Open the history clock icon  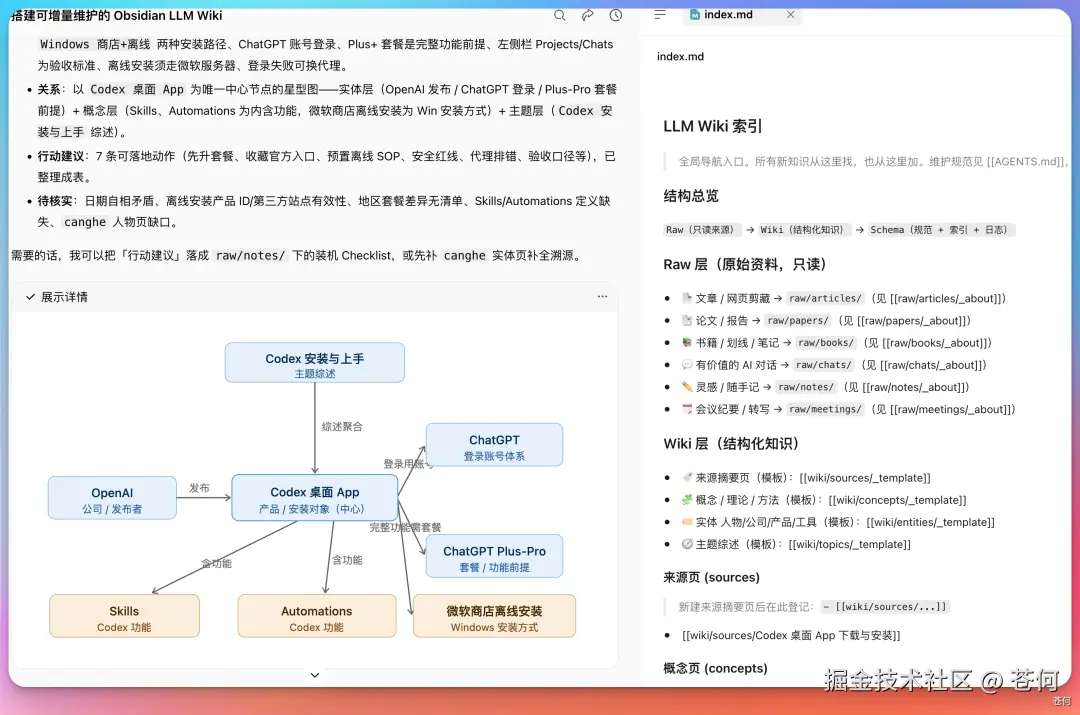pos(616,15)
